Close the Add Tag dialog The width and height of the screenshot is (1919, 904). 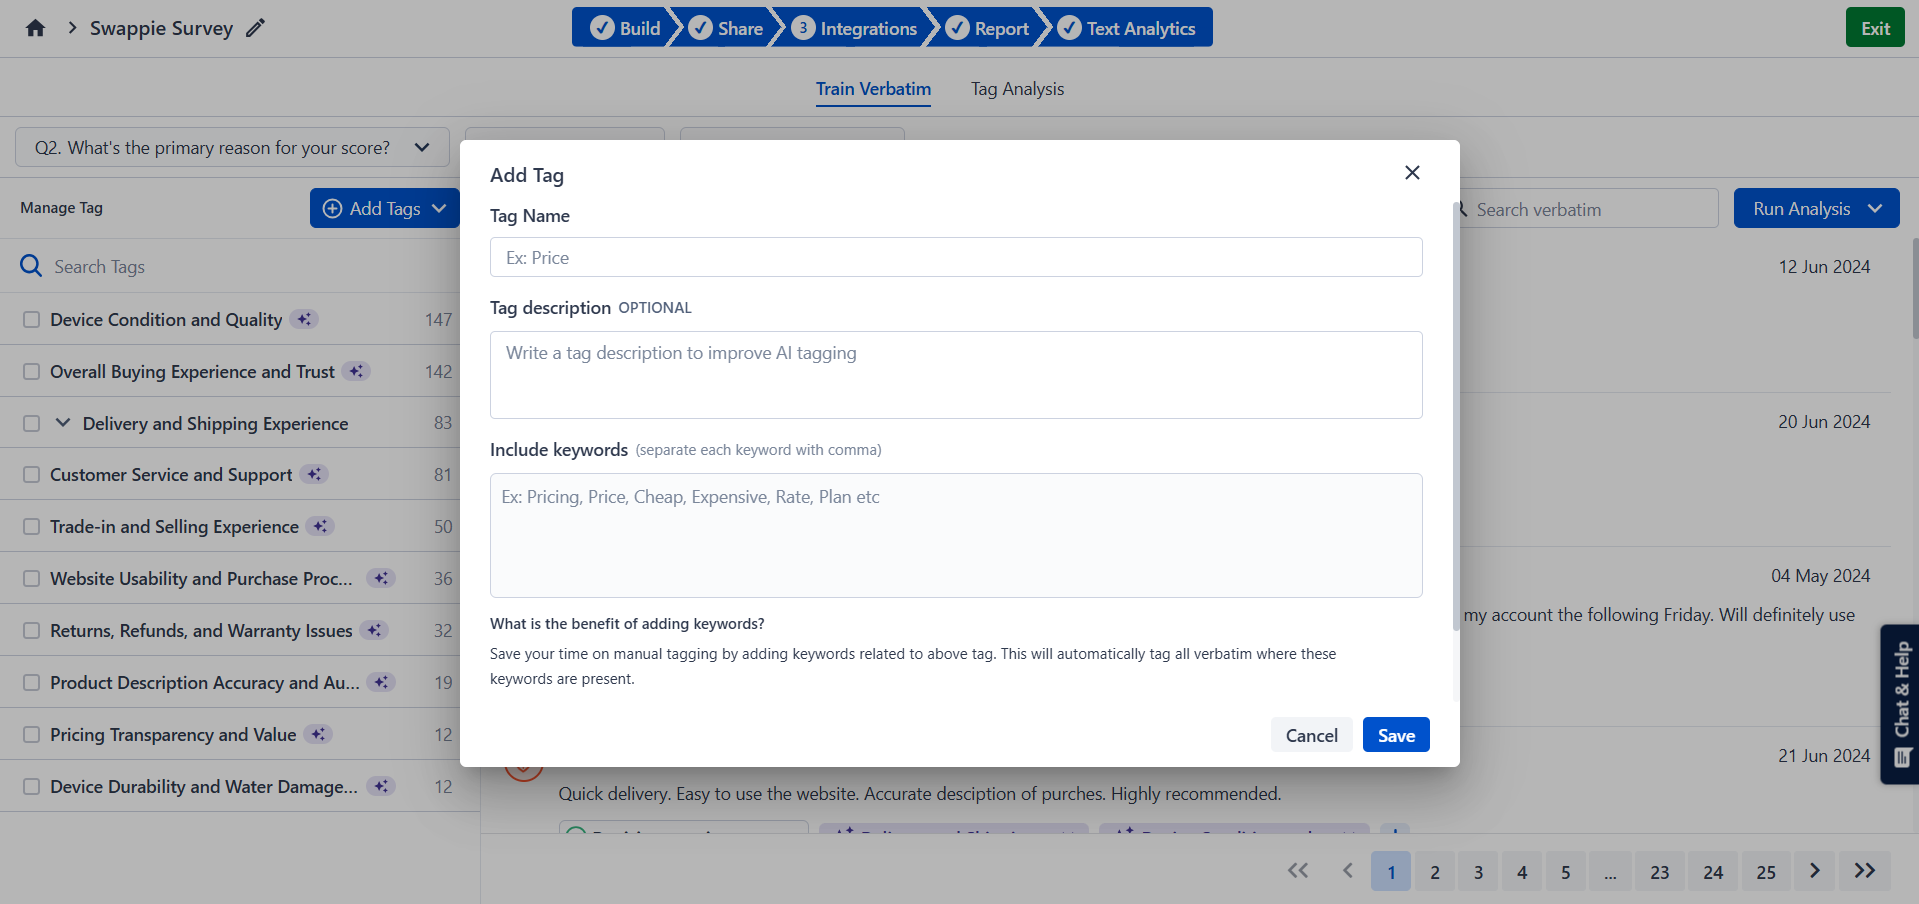pyautogui.click(x=1412, y=173)
